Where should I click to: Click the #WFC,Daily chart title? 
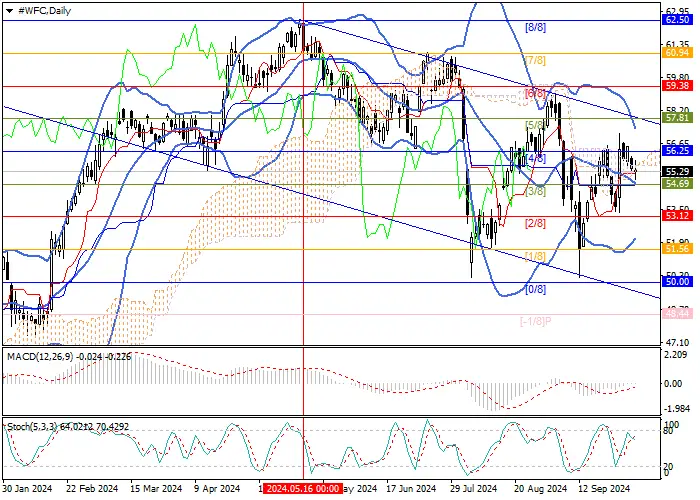[44, 11]
